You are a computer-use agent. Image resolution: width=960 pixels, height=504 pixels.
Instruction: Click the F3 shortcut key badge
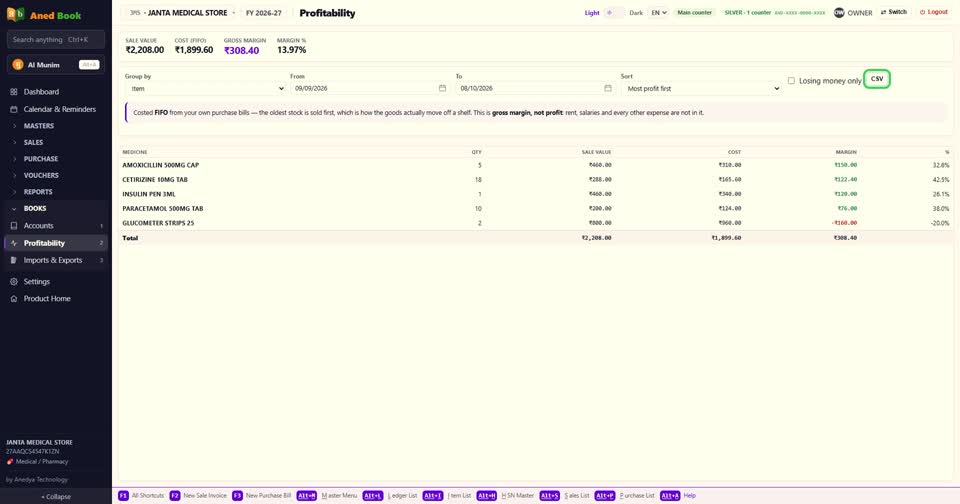tap(237, 495)
